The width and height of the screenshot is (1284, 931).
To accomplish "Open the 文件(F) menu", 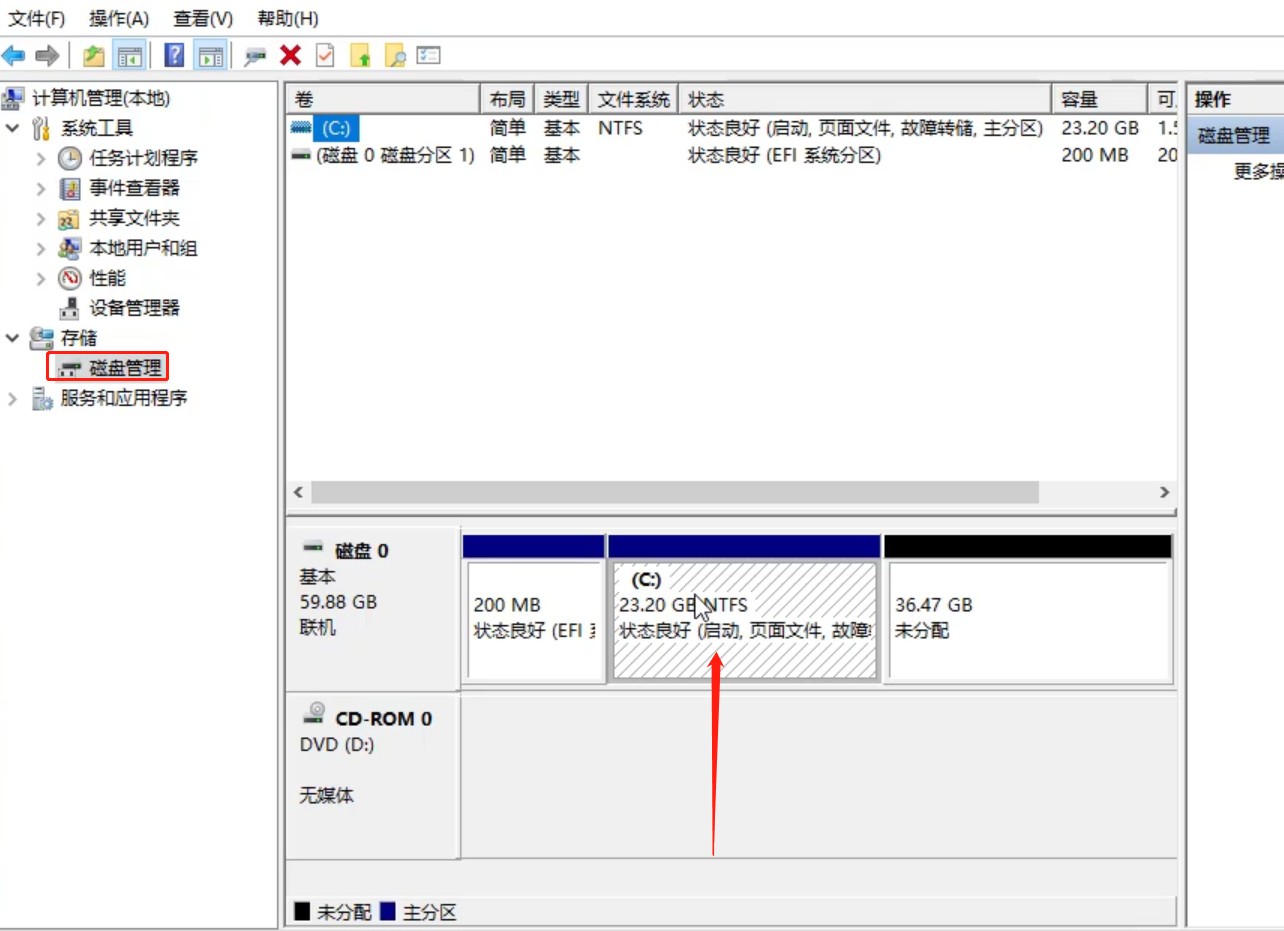I will [x=37, y=18].
